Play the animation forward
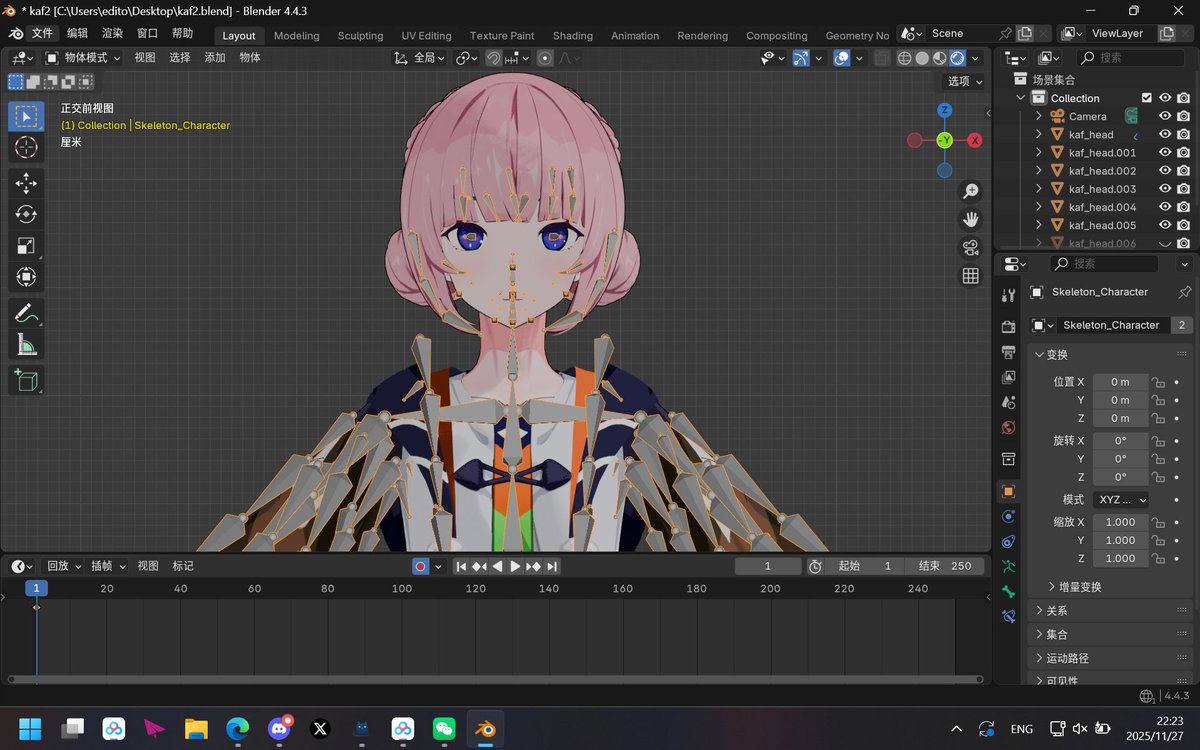 coord(515,566)
